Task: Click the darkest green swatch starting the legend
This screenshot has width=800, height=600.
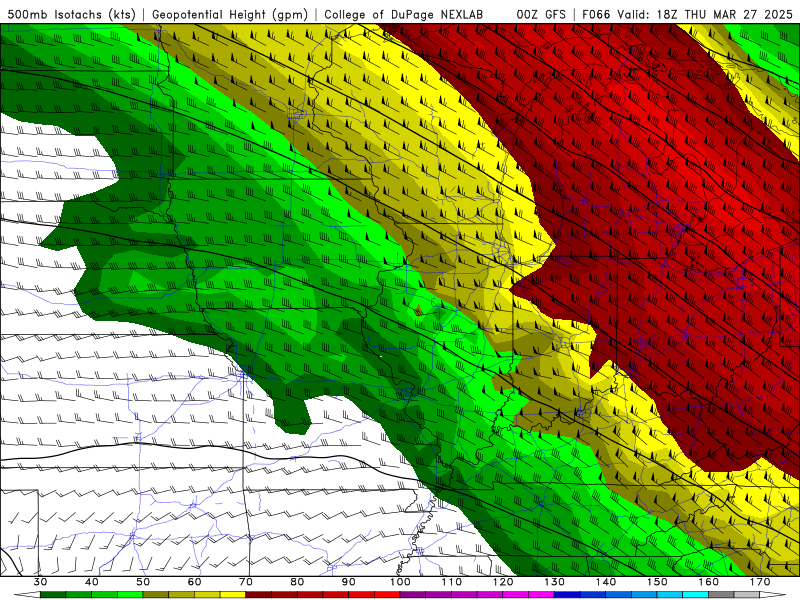Action: tap(53, 595)
